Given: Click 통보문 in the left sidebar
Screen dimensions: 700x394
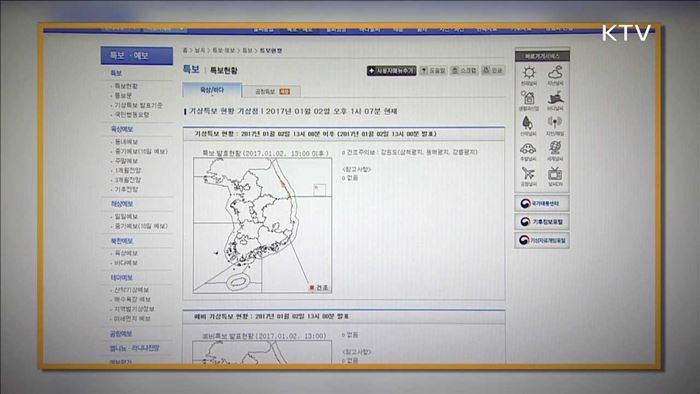Looking at the screenshot, I should tap(123, 95).
